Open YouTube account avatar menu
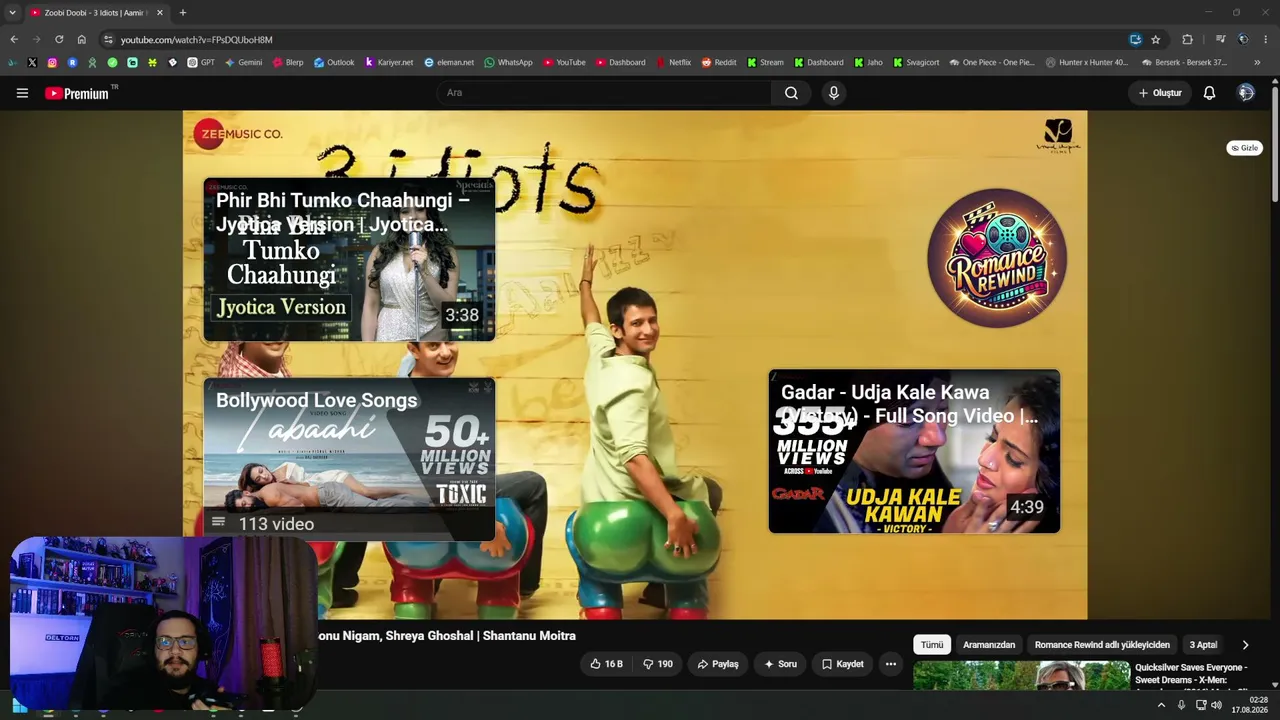 [x=1246, y=93]
